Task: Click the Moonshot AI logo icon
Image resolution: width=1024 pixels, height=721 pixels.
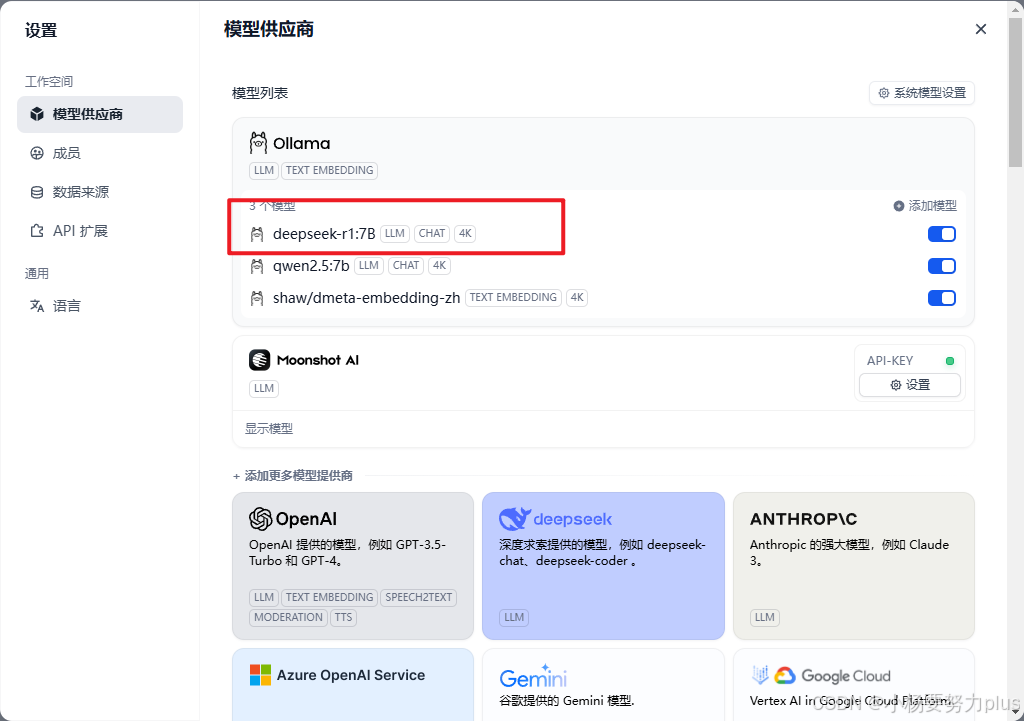Action: coord(259,360)
